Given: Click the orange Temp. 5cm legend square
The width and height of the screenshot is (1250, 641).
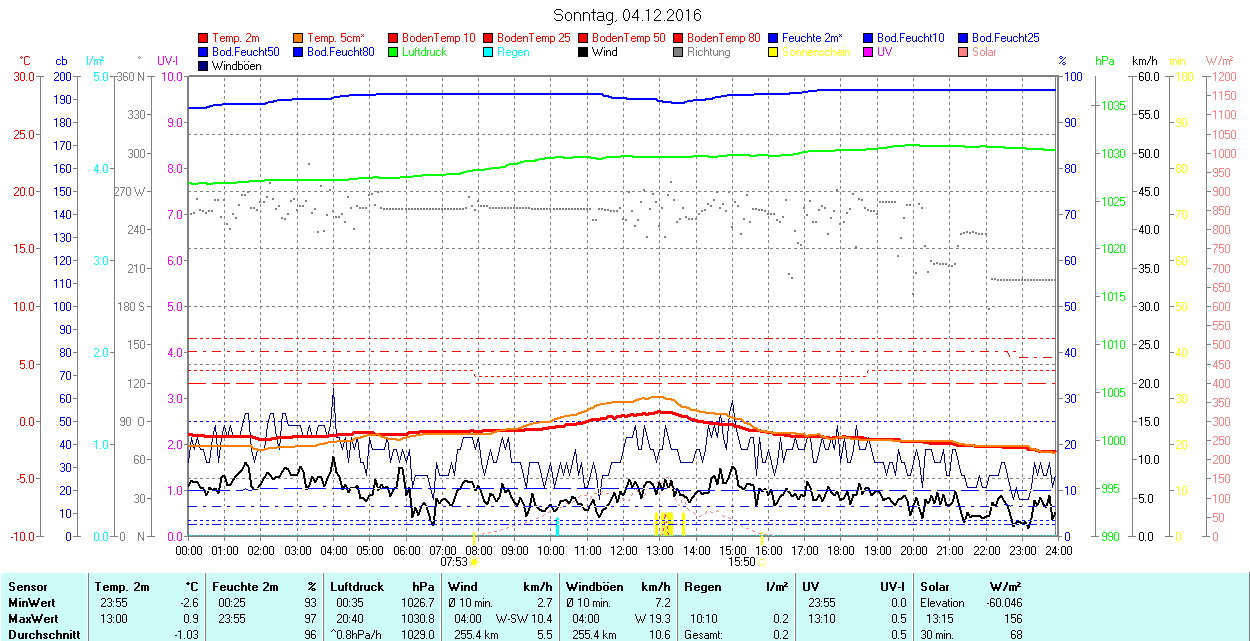Looking at the screenshot, I should point(299,38).
